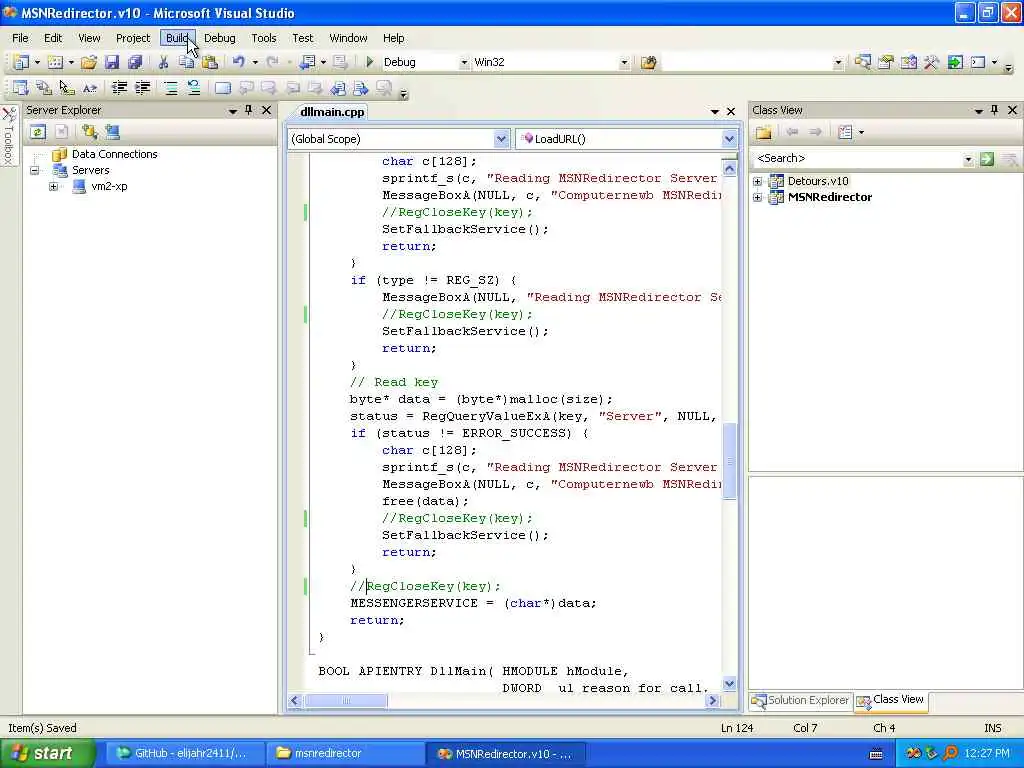The image size is (1024, 768).
Task: Open Solution Explorer from the toolbar icon
Action: 862,62
